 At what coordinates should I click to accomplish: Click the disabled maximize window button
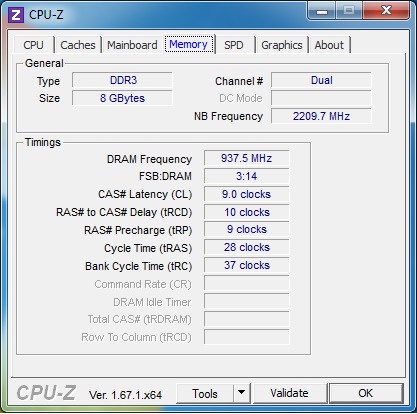[349, 11]
